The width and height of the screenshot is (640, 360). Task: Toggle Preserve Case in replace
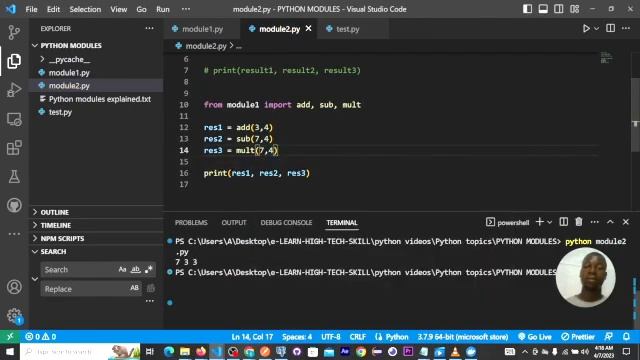click(134, 288)
